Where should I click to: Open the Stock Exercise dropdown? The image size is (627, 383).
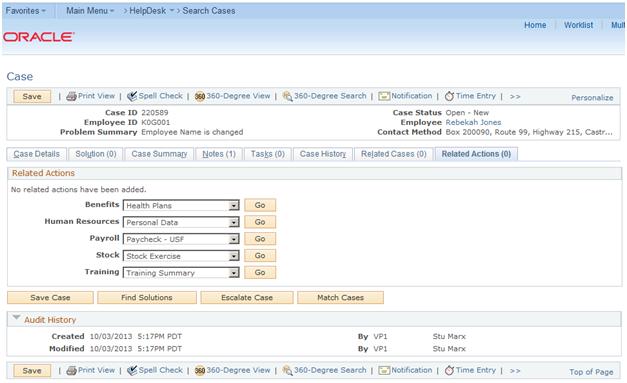point(181,256)
